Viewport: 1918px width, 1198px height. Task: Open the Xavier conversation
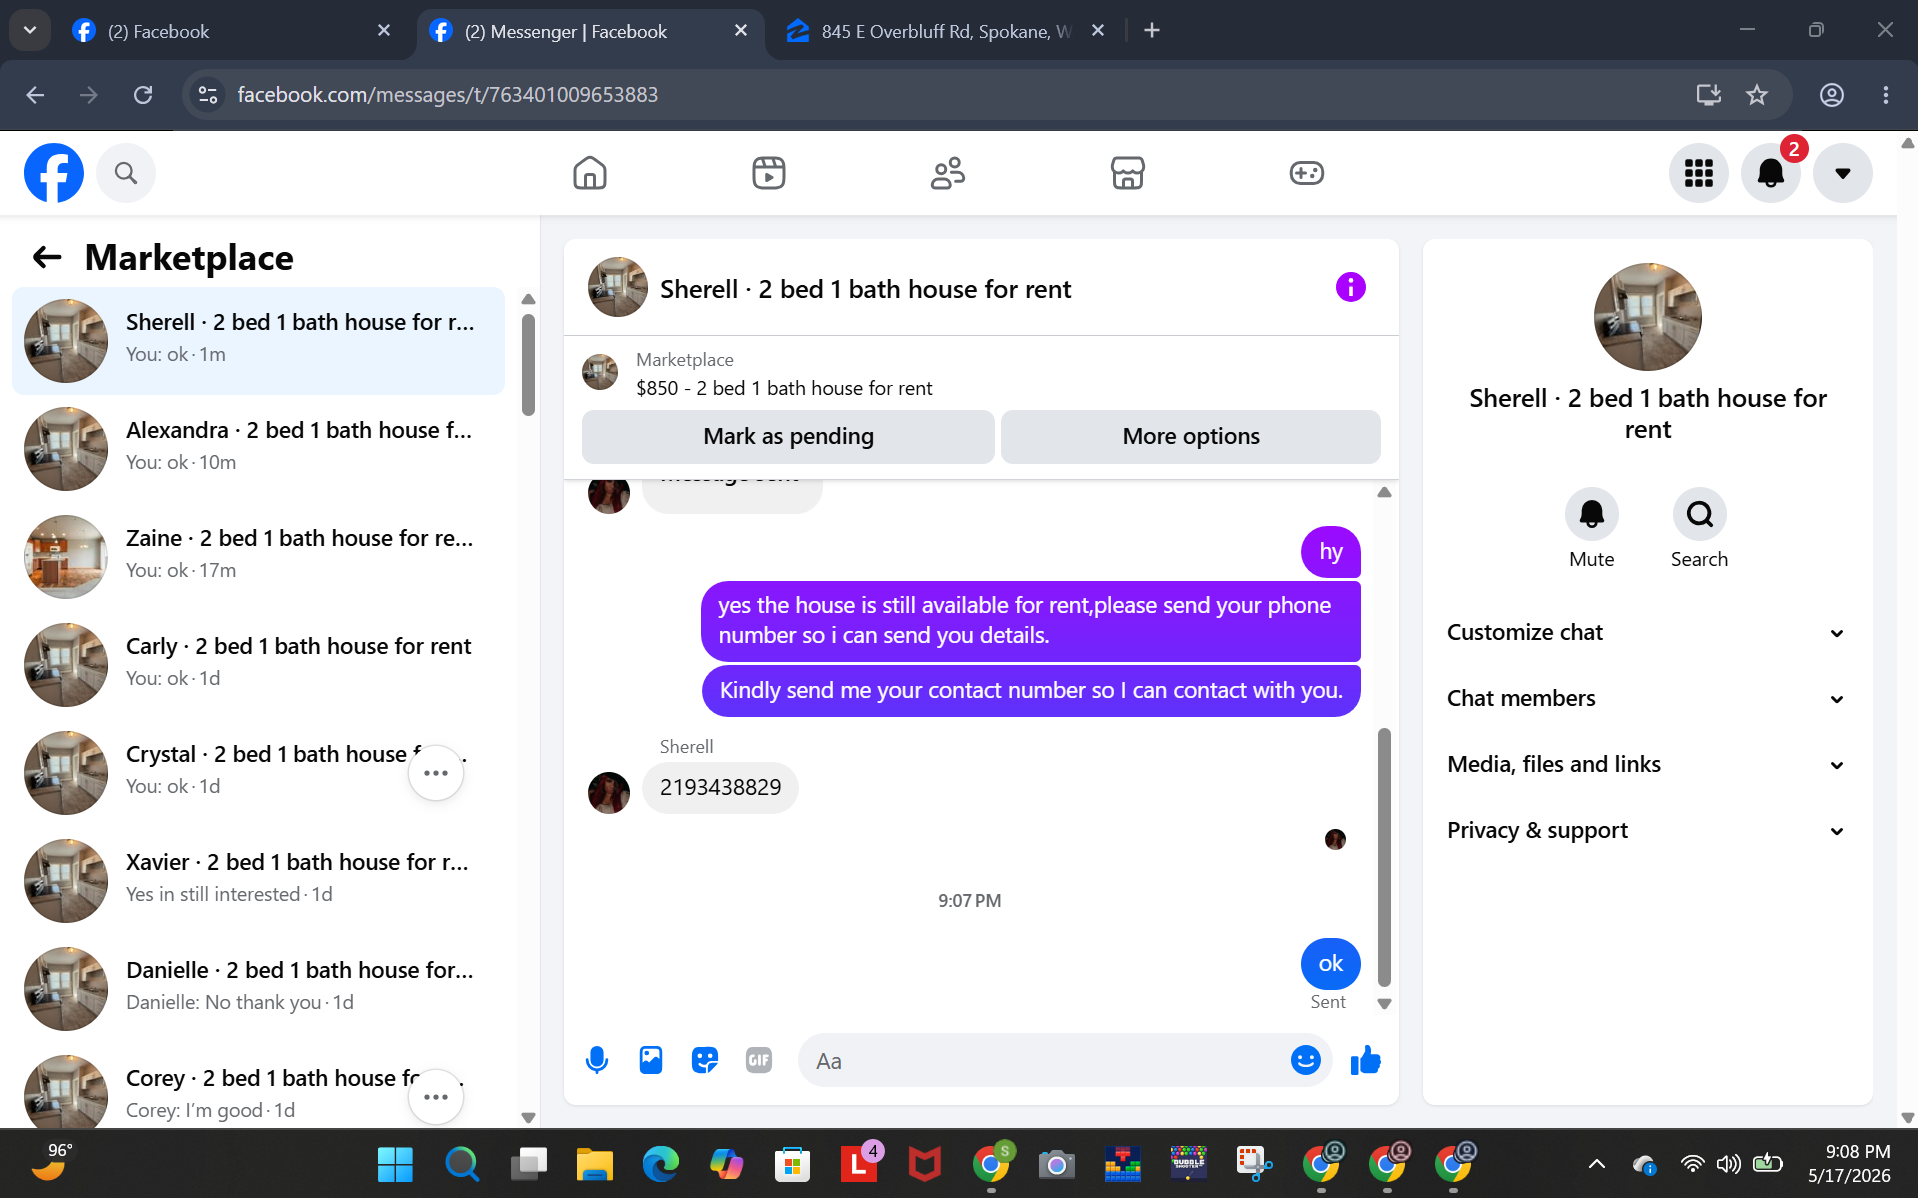tap(258, 881)
